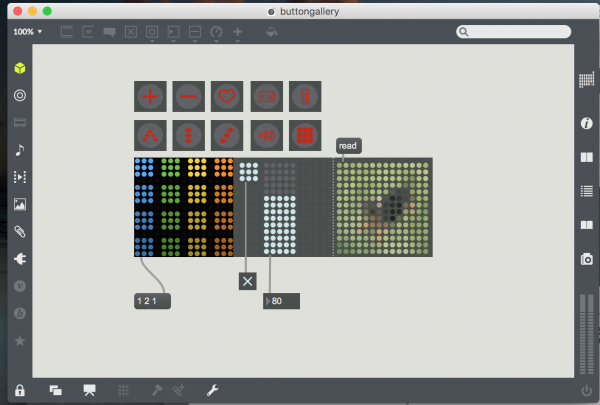Click the red speaker volume button object

(x=267, y=135)
